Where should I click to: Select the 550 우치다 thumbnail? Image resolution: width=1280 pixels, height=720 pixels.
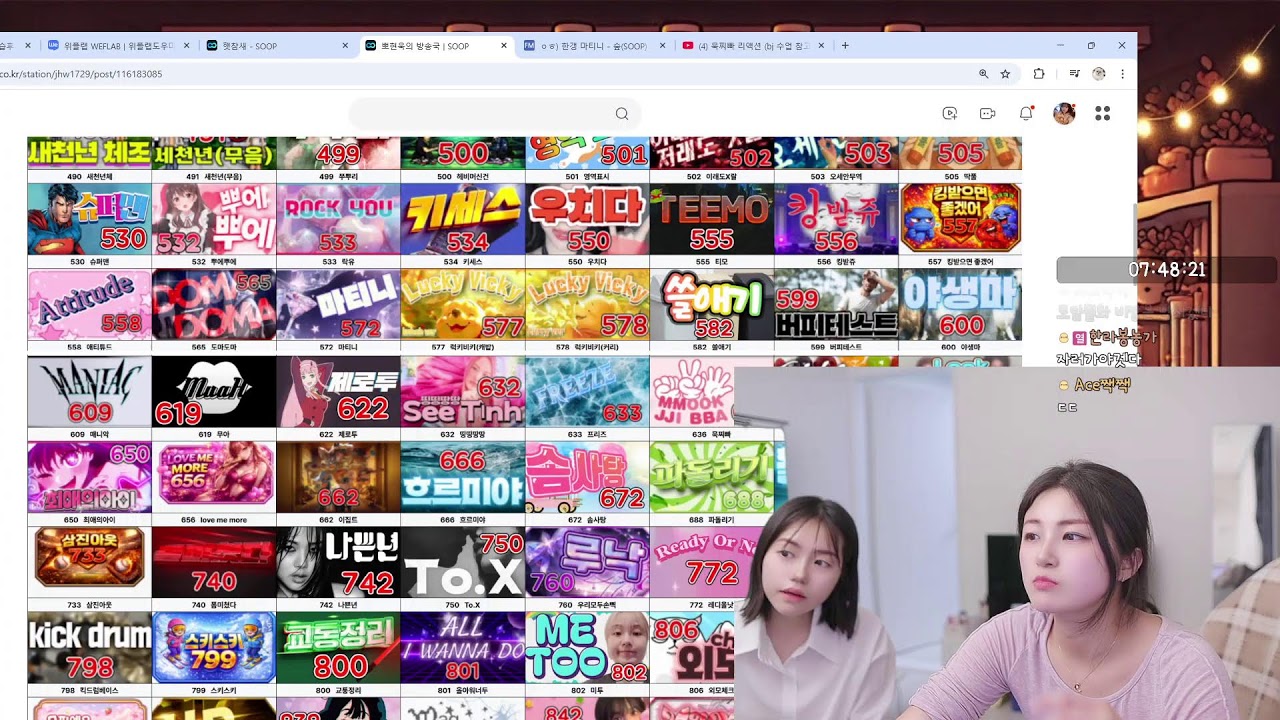[x=587, y=218]
